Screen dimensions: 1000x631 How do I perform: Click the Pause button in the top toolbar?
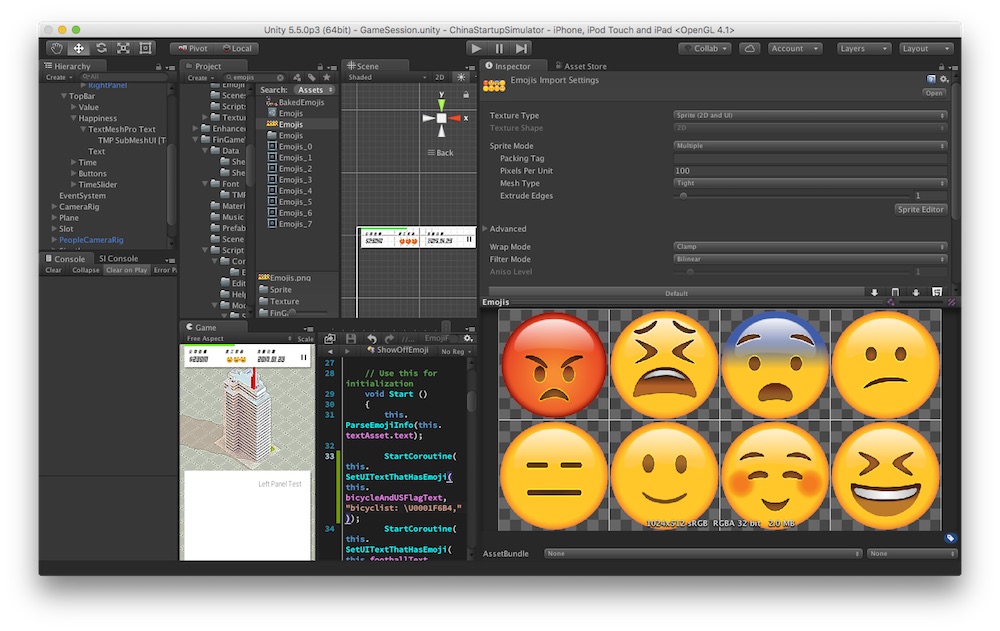499,48
